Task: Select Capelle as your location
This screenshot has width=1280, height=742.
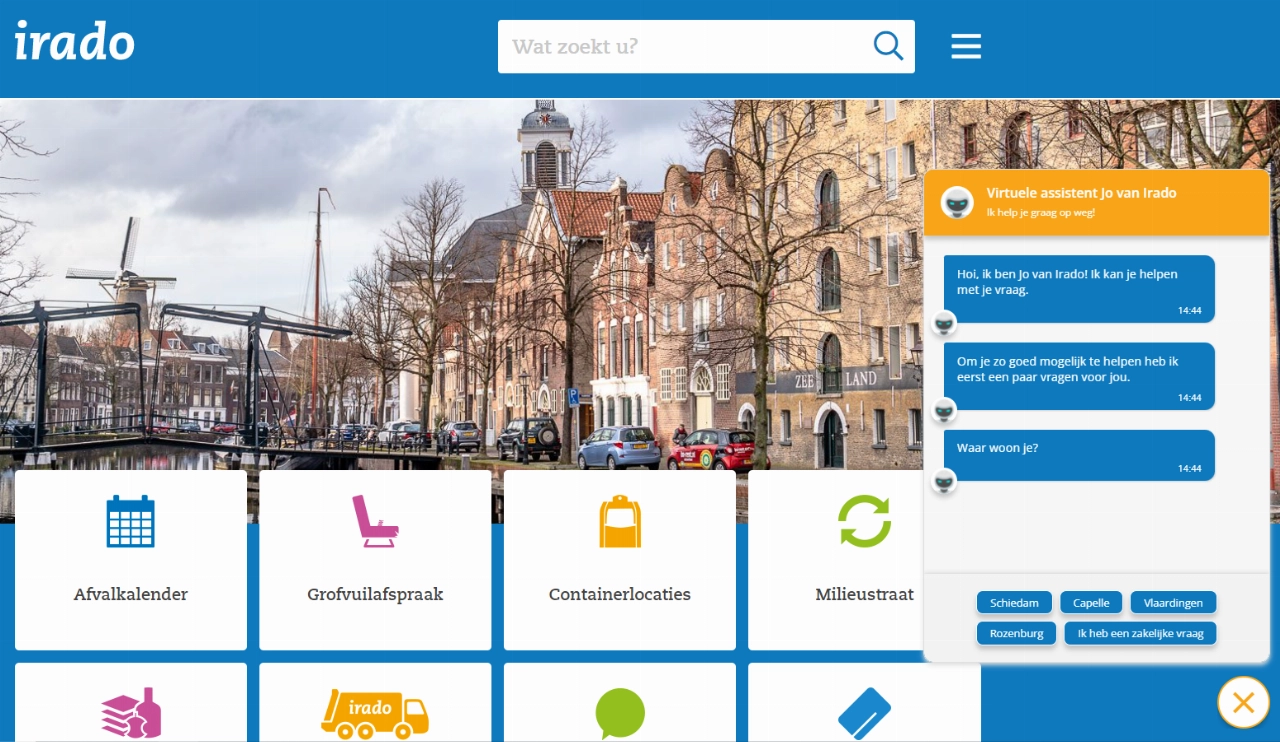Action: [x=1091, y=603]
